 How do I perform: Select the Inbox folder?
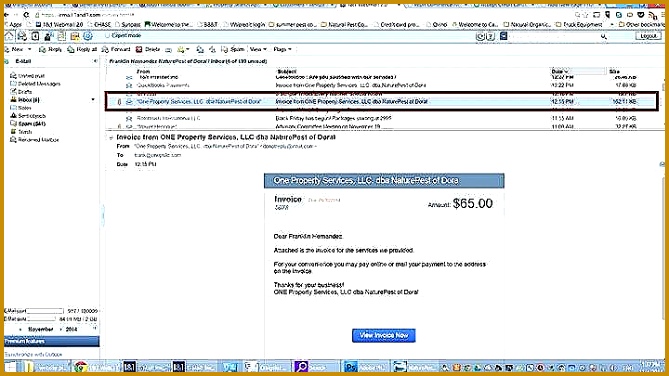(25, 100)
